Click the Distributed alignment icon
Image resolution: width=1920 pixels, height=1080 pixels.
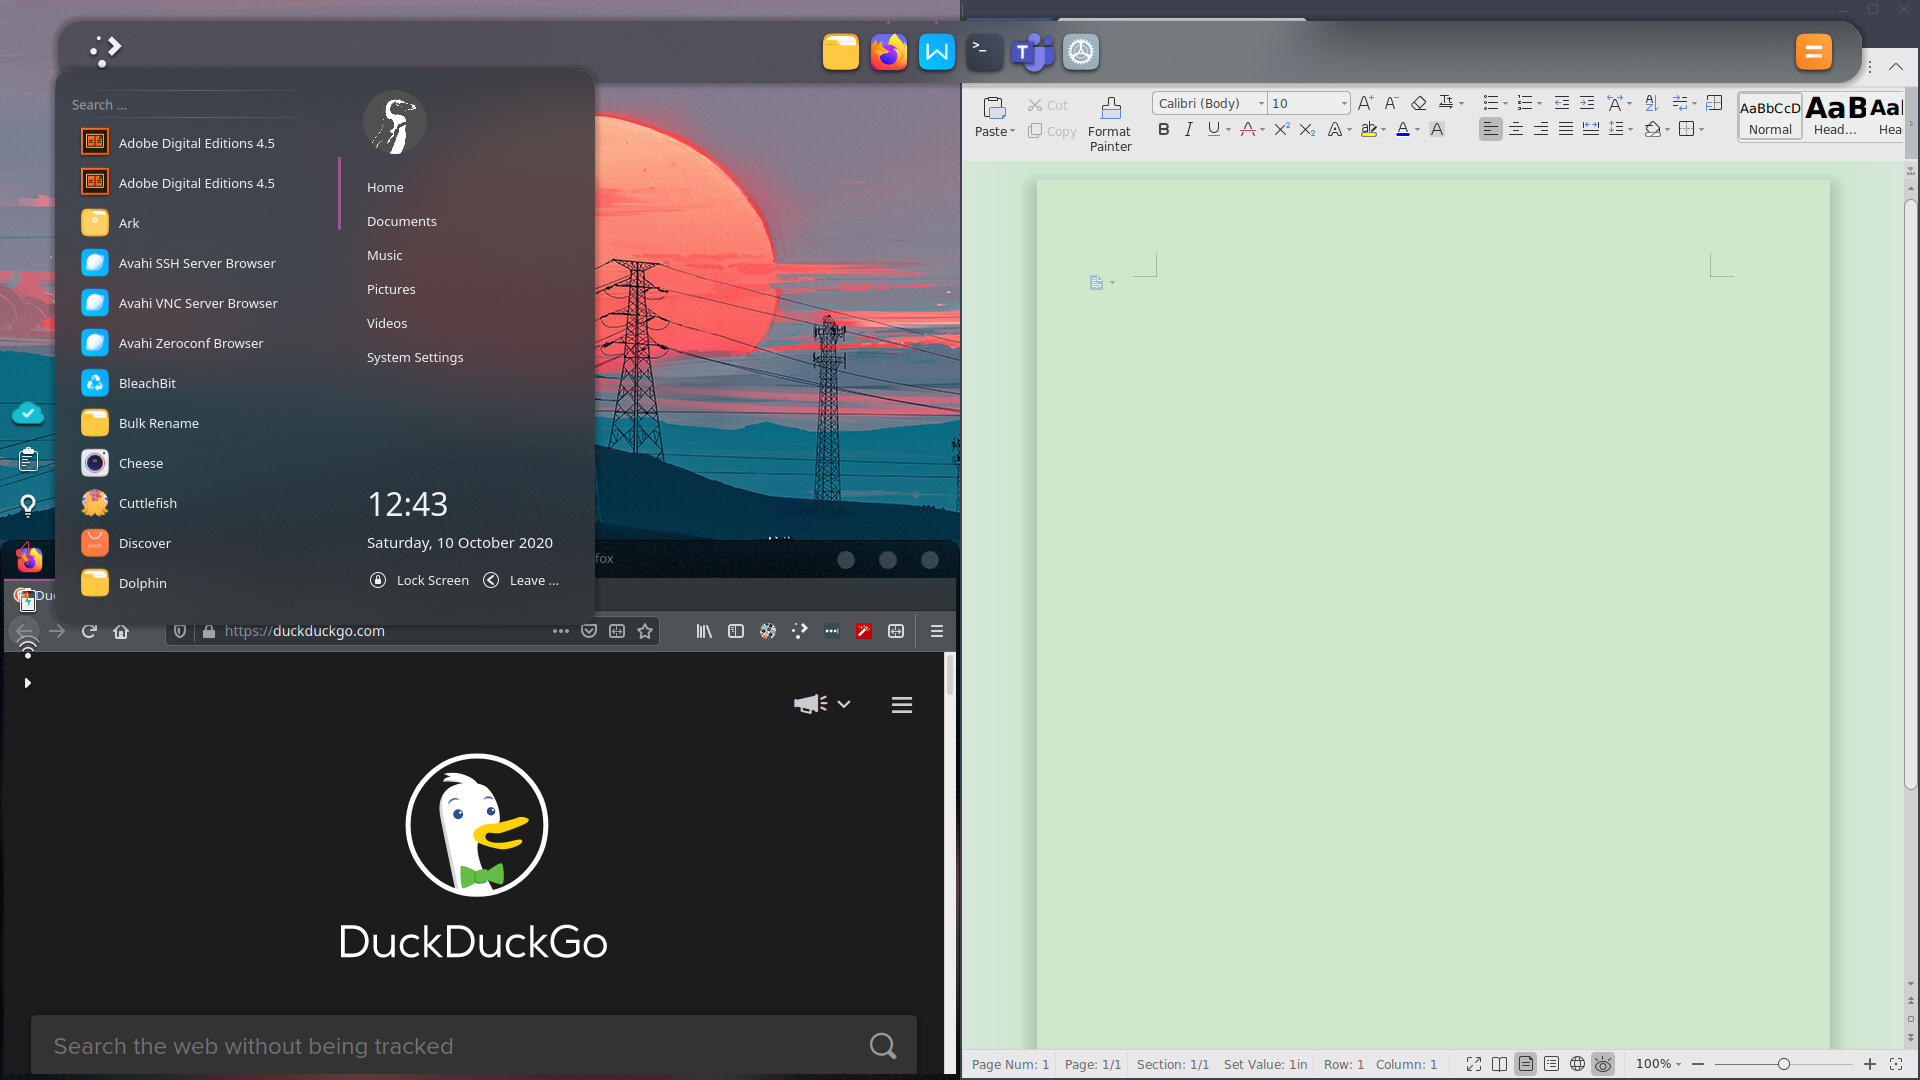1591,129
